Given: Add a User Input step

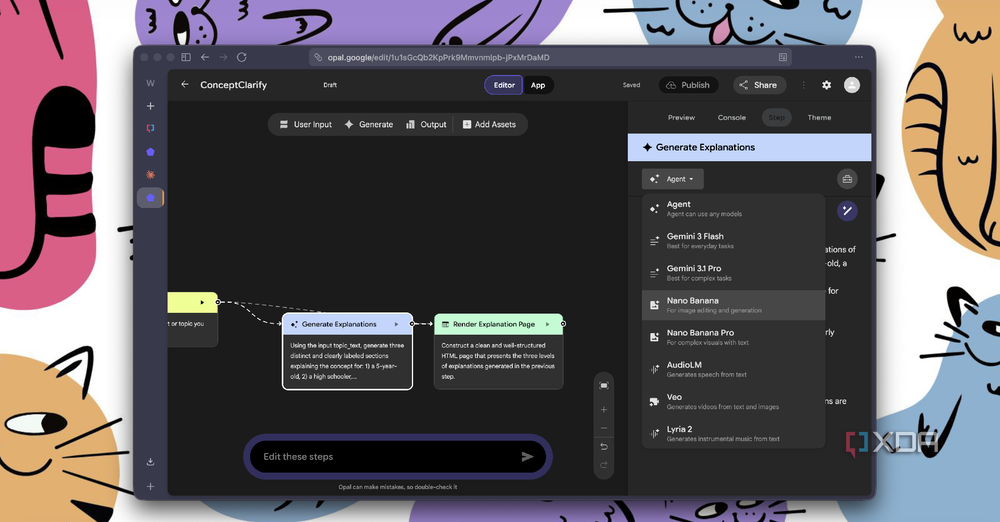Looking at the screenshot, I should 305,124.
